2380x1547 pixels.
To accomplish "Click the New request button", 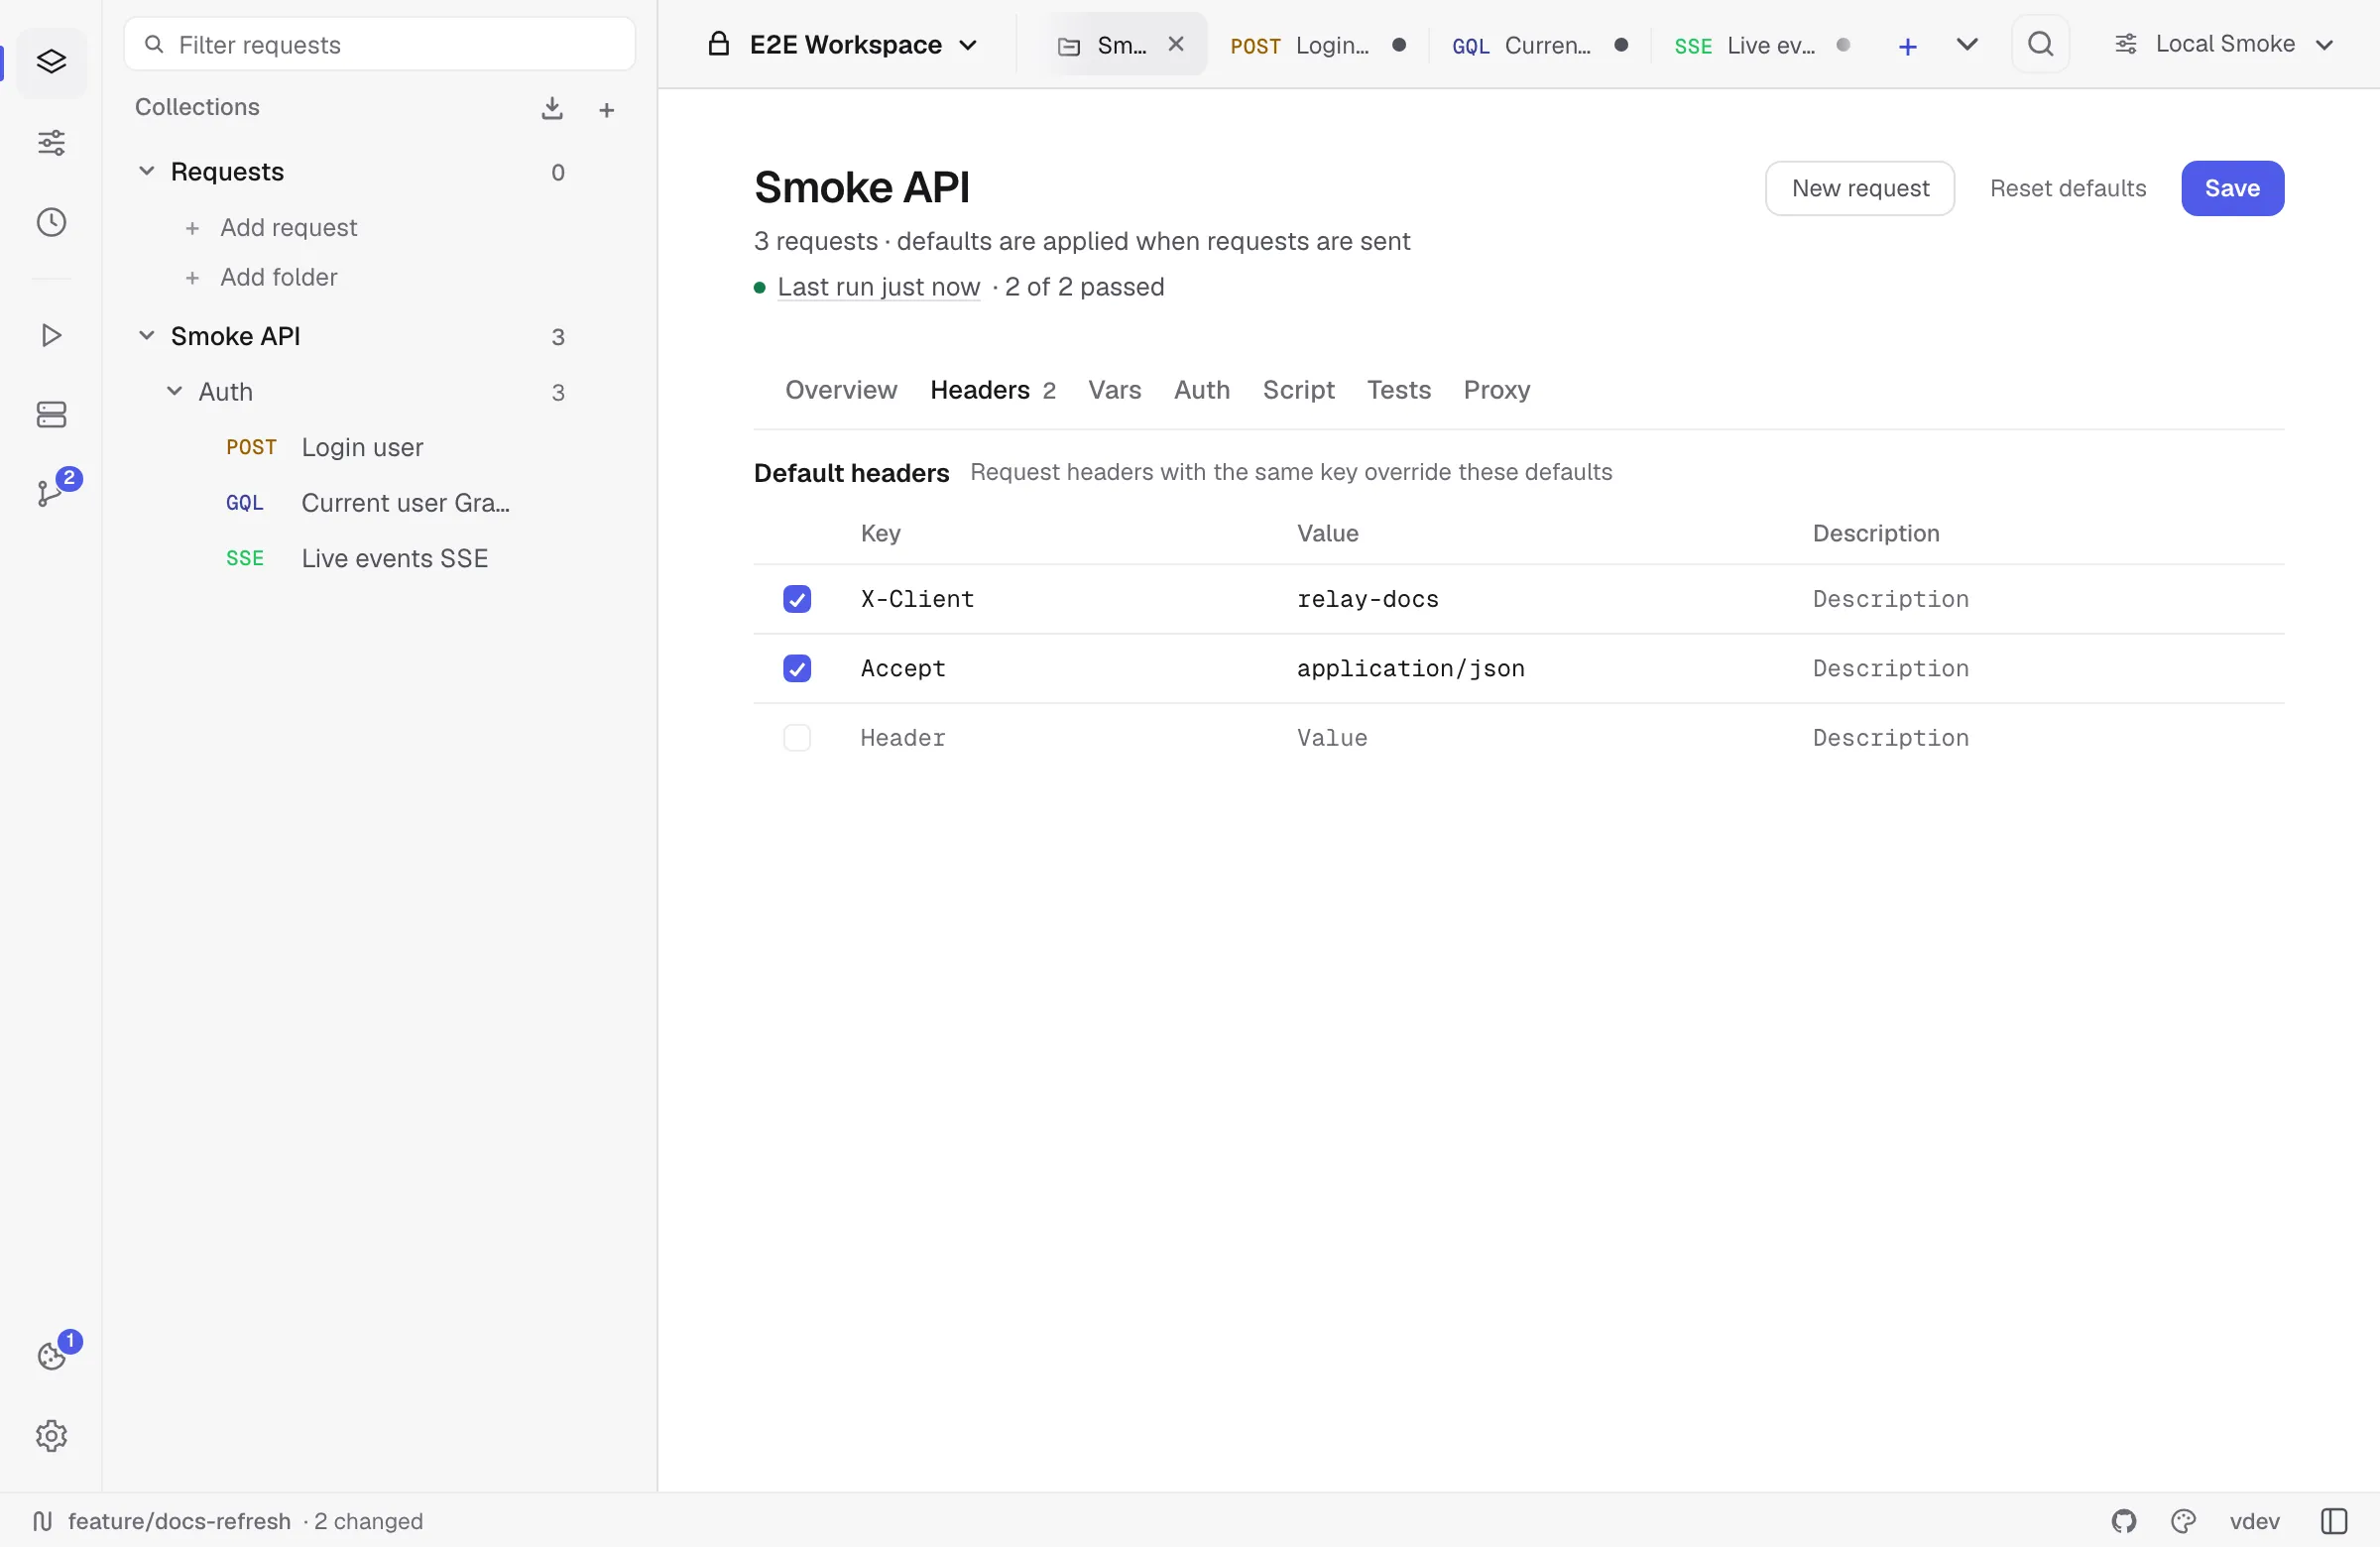I will click(x=1859, y=188).
